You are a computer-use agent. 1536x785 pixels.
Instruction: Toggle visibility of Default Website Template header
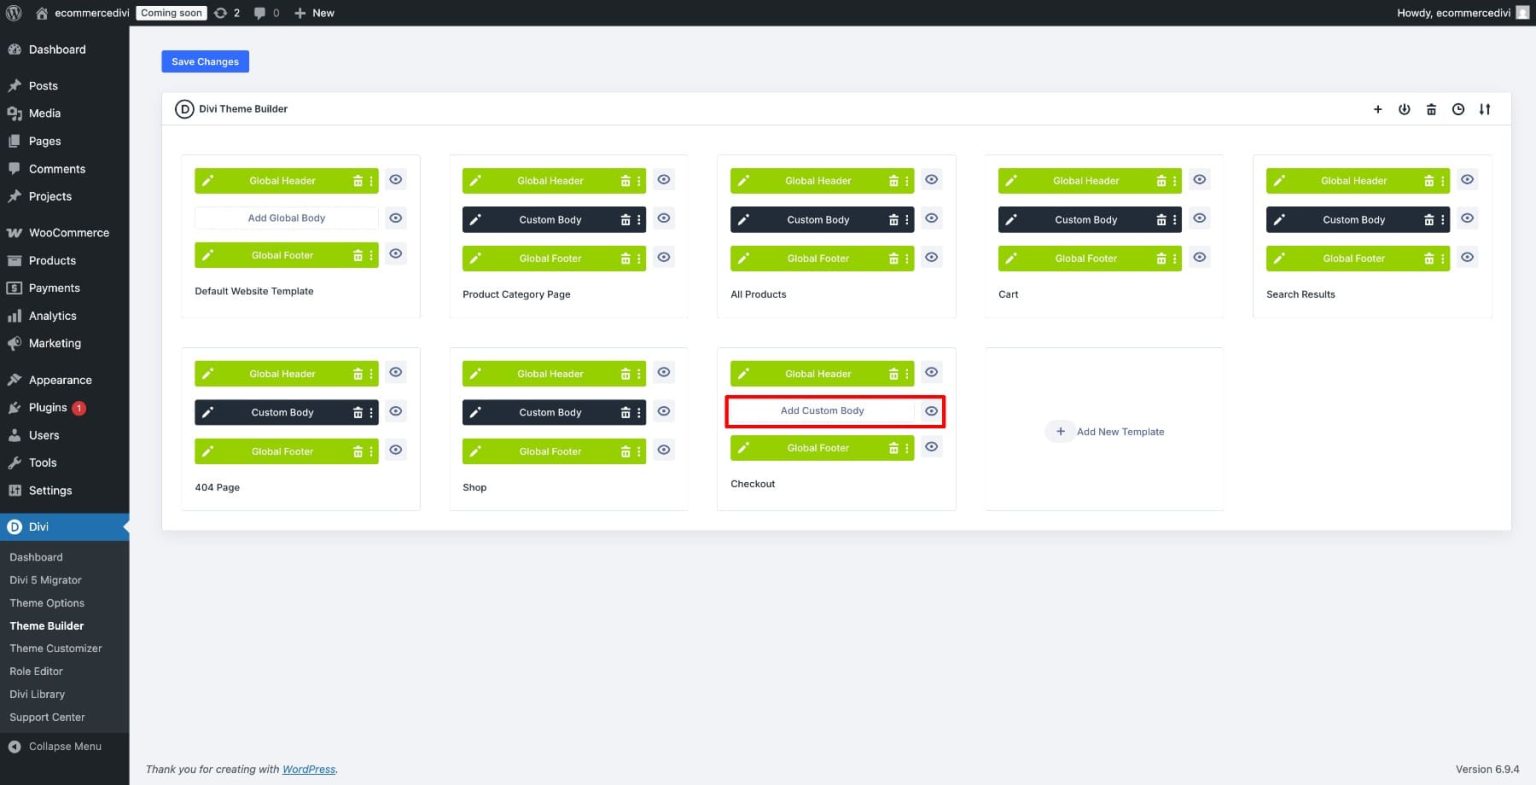coord(396,180)
